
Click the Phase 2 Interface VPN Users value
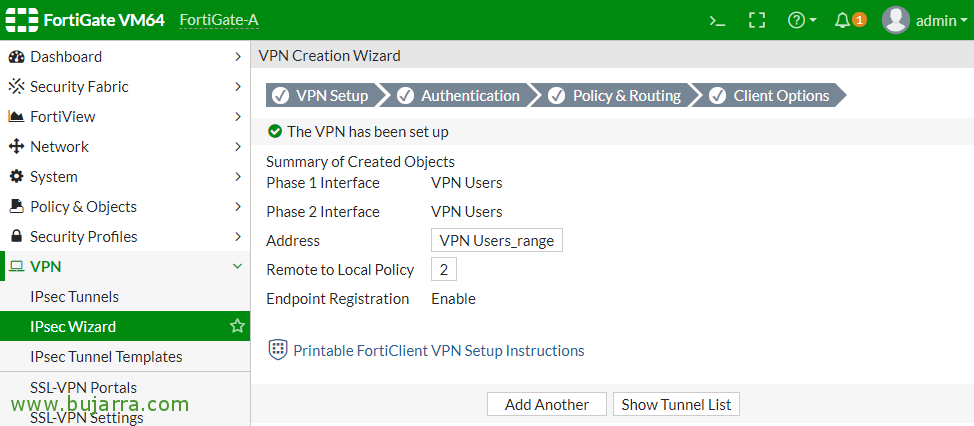[467, 212]
